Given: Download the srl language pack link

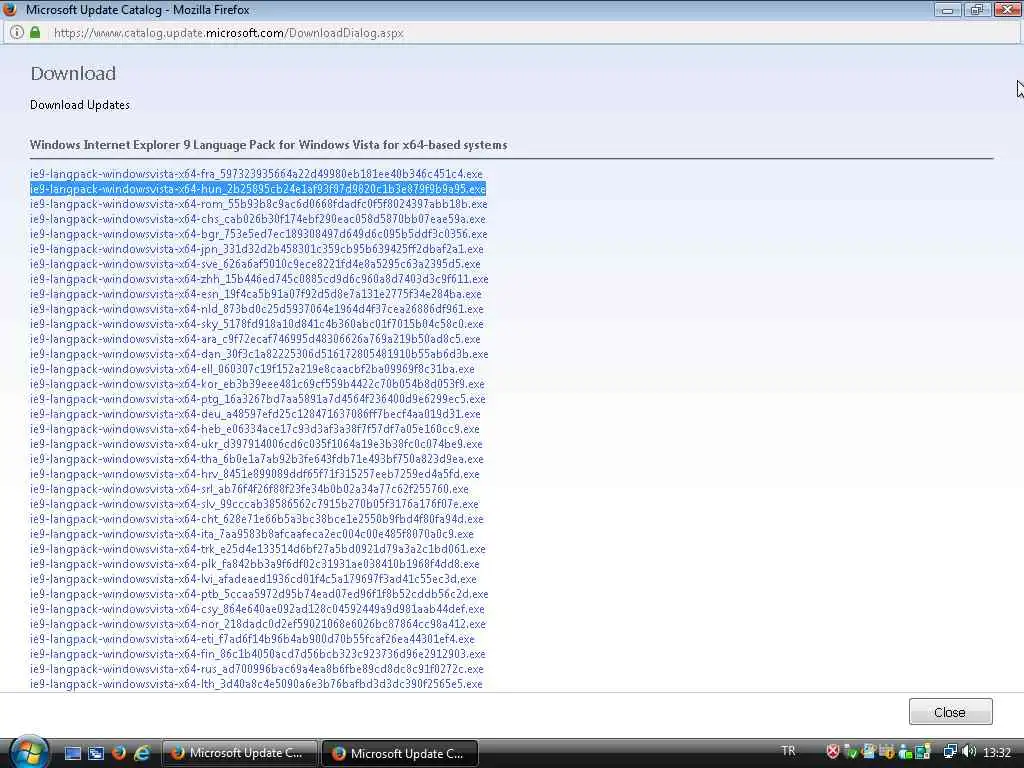Looking at the screenshot, I should [x=249, y=489].
